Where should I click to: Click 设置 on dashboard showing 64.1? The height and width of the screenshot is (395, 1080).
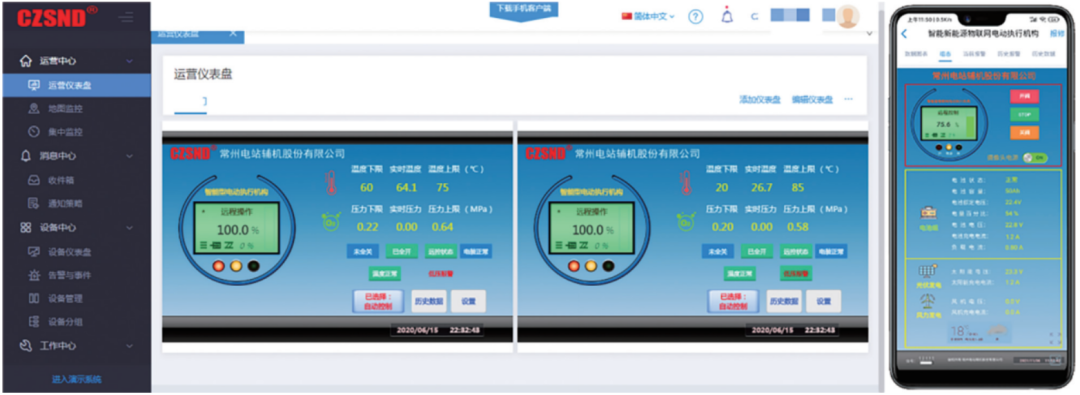point(468,301)
